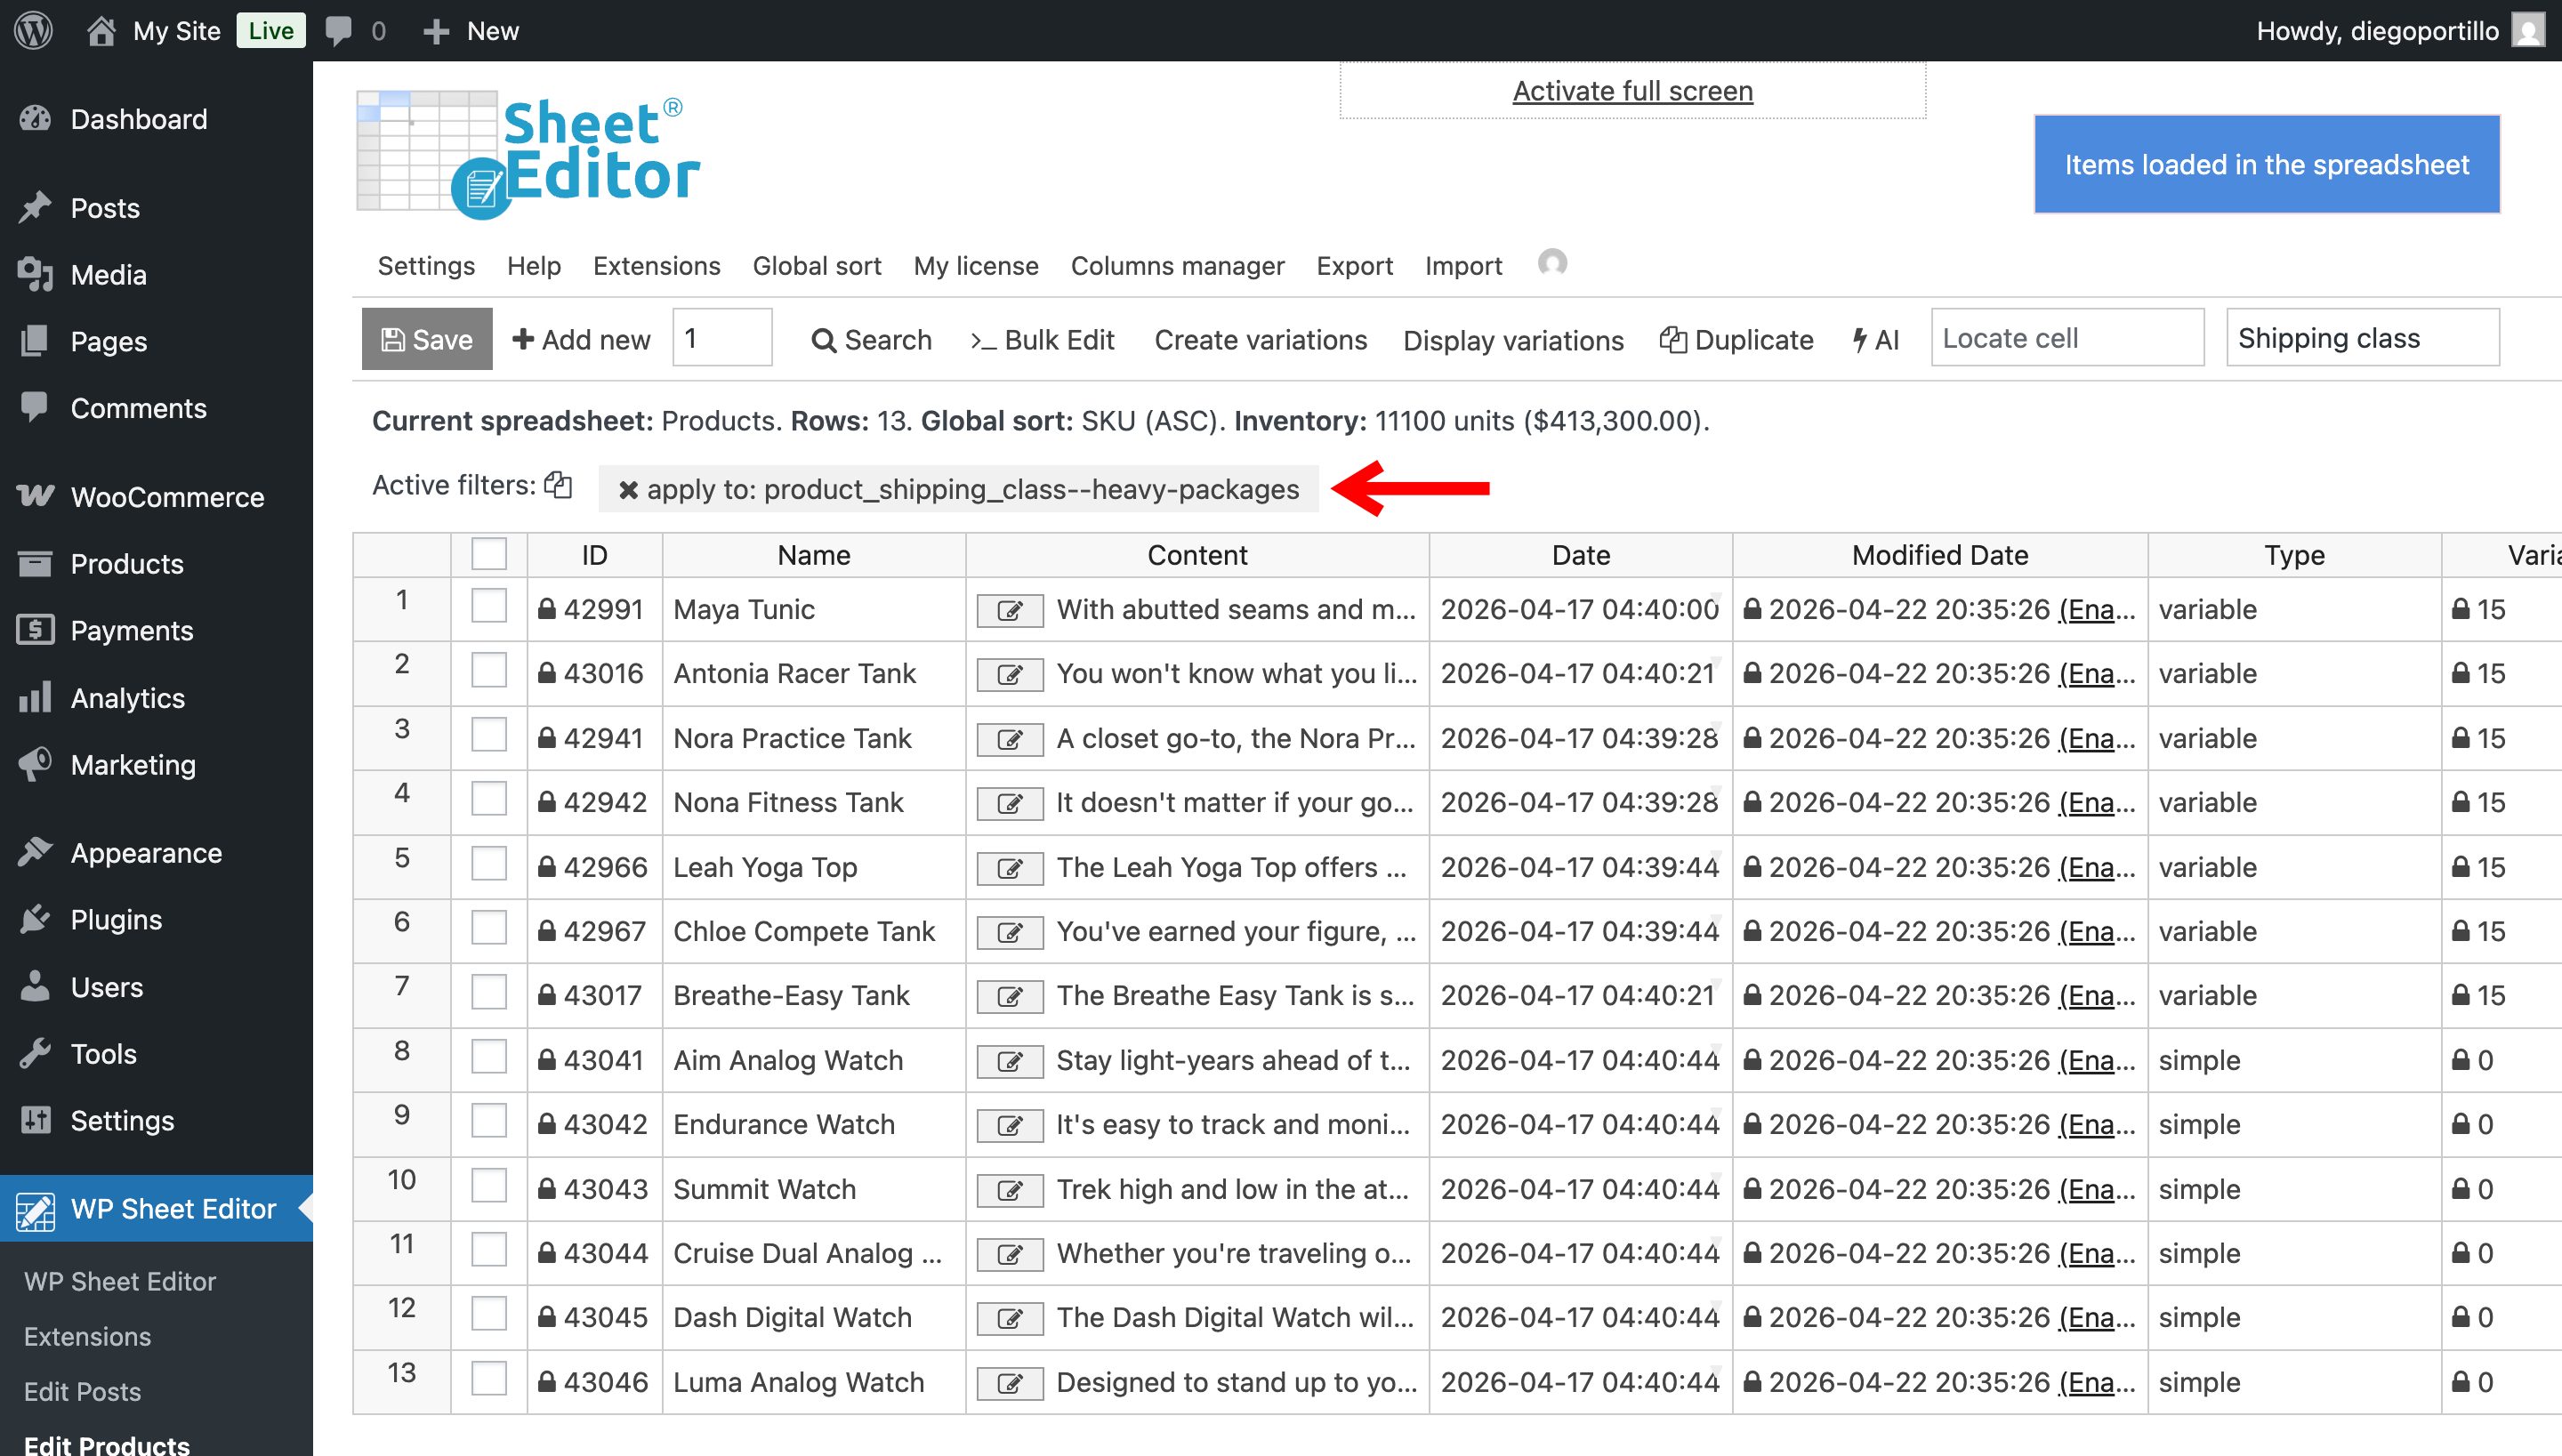Open content editor icon for Maya Tunic

tap(1009, 611)
